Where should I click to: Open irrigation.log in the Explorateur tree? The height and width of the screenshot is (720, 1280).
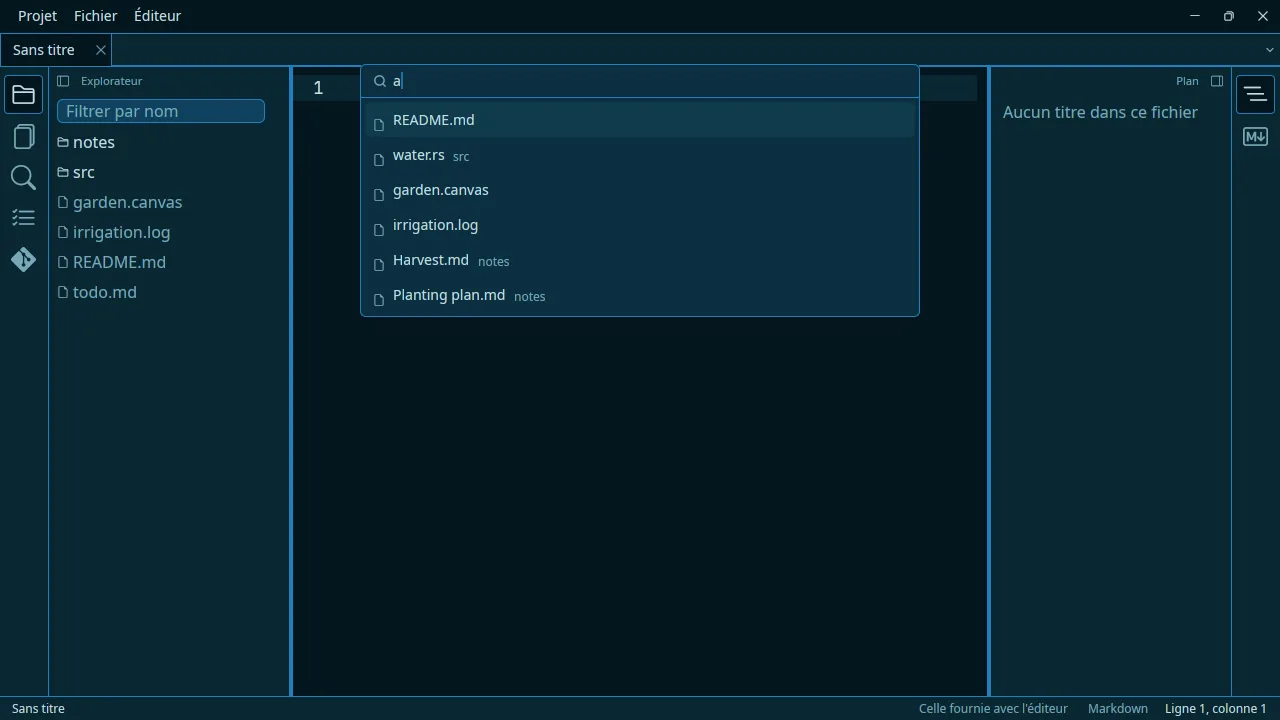click(x=114, y=232)
